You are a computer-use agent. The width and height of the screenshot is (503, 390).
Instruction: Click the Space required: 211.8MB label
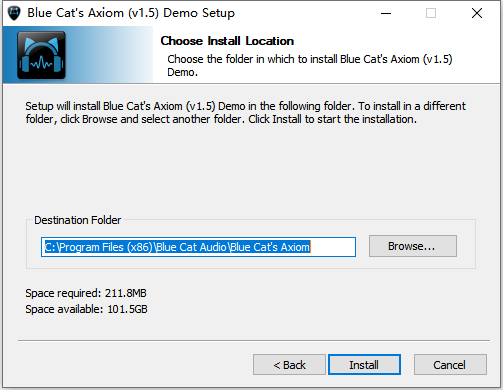click(86, 293)
